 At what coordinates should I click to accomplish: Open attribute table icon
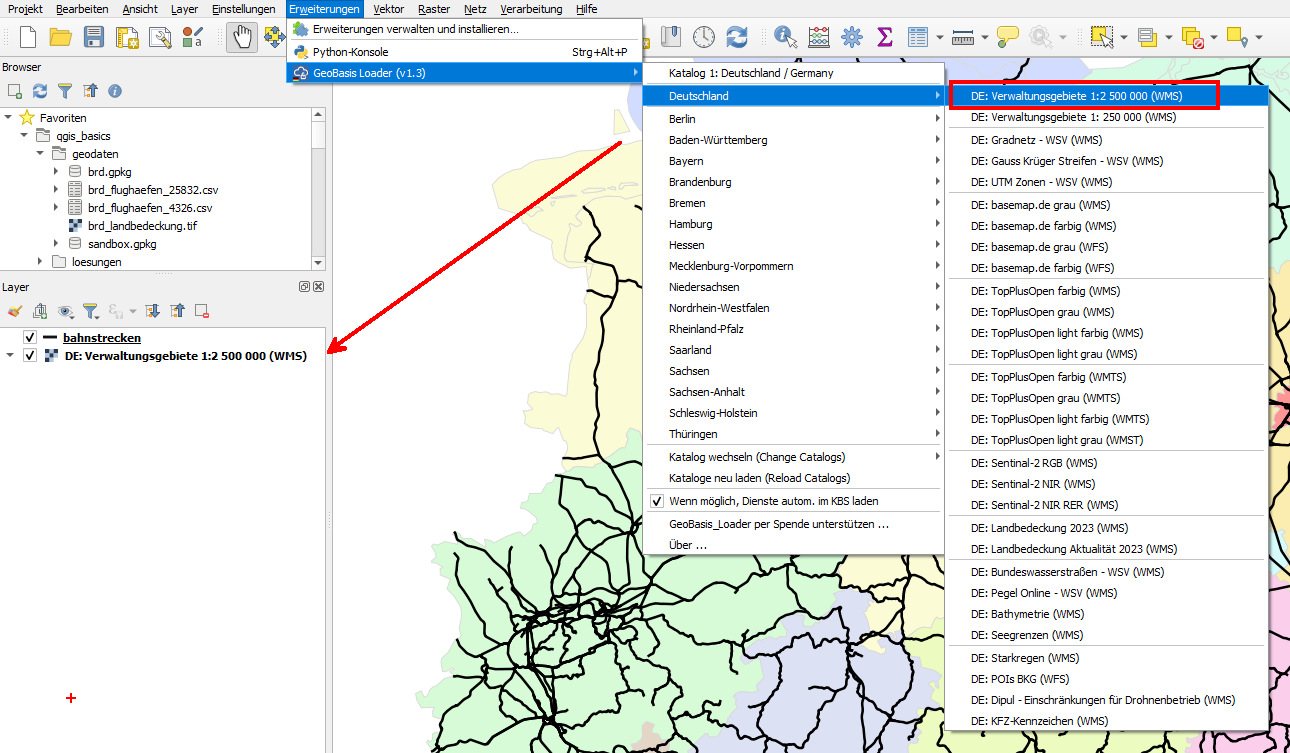[918, 37]
